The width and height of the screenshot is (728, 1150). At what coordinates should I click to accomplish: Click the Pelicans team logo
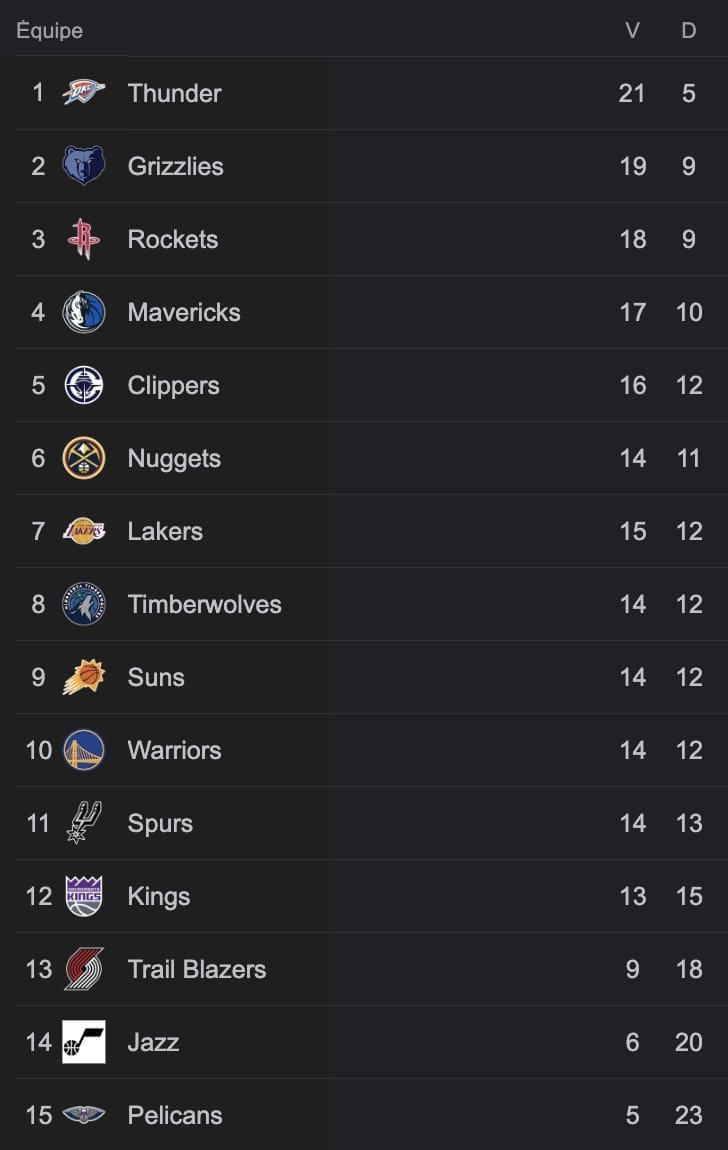tap(84, 1115)
